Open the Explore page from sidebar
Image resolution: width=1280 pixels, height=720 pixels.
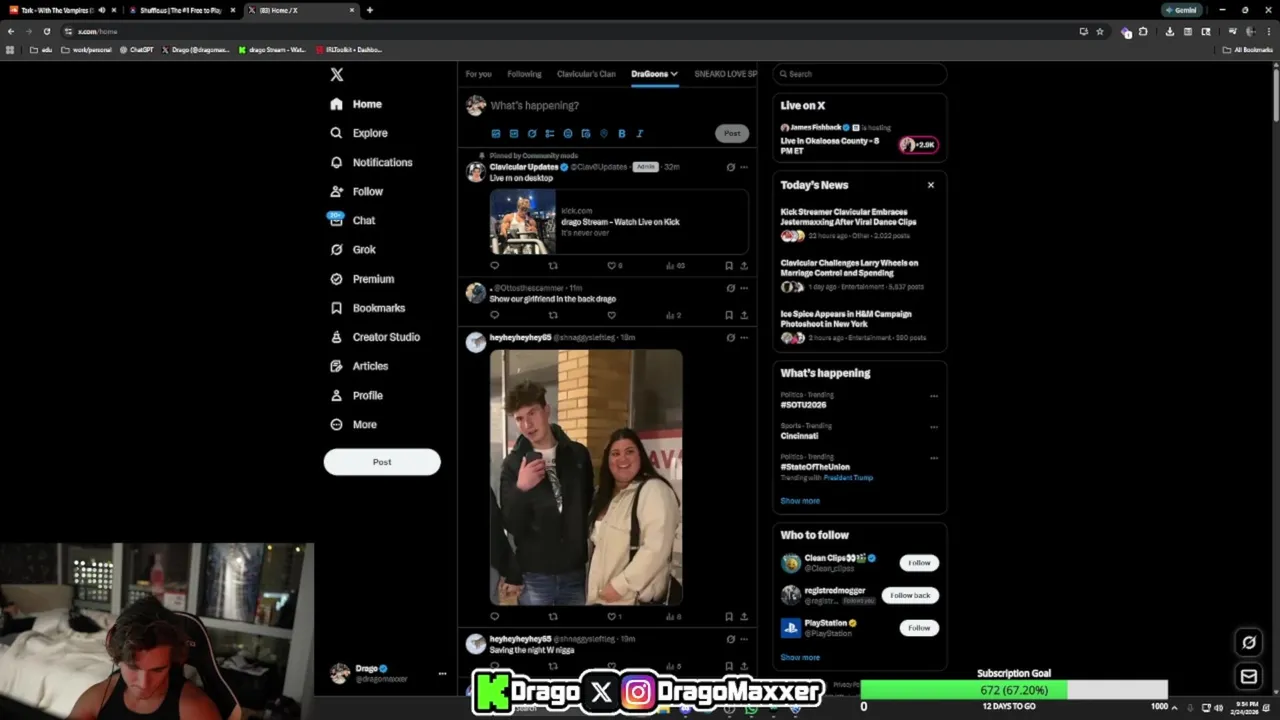(x=359, y=133)
